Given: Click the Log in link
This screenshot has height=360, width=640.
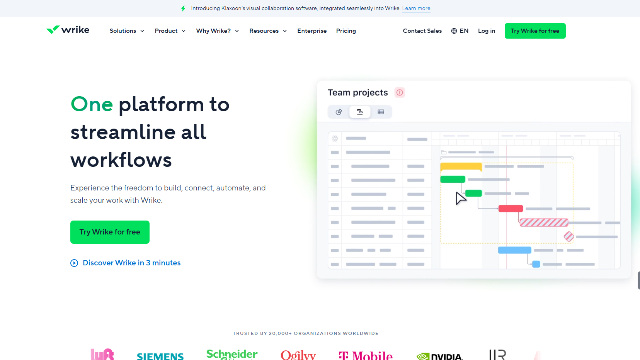Looking at the screenshot, I should pyautogui.click(x=486, y=31).
